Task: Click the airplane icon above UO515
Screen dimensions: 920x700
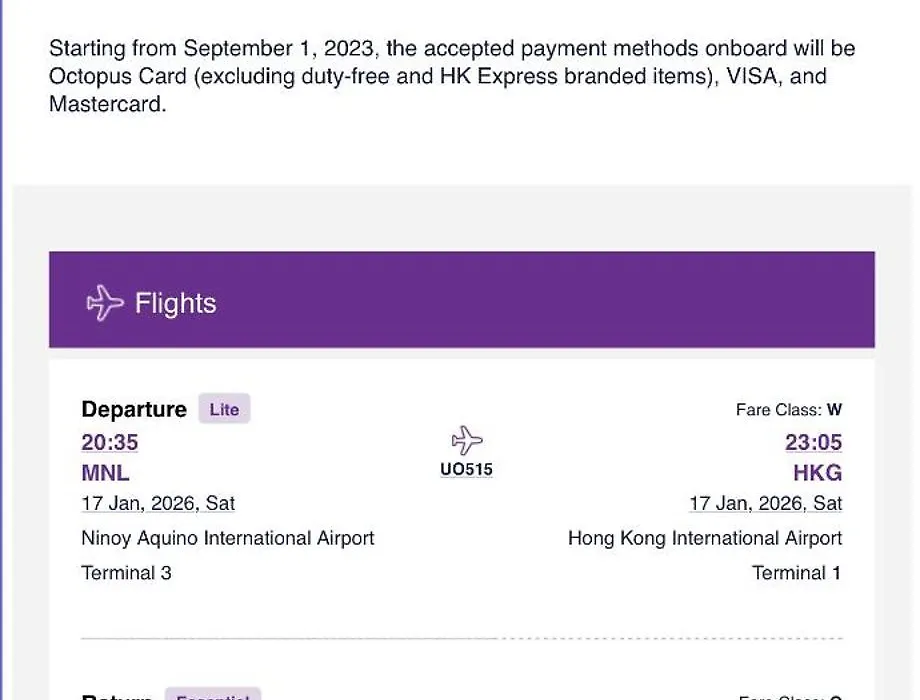Action: [x=466, y=440]
